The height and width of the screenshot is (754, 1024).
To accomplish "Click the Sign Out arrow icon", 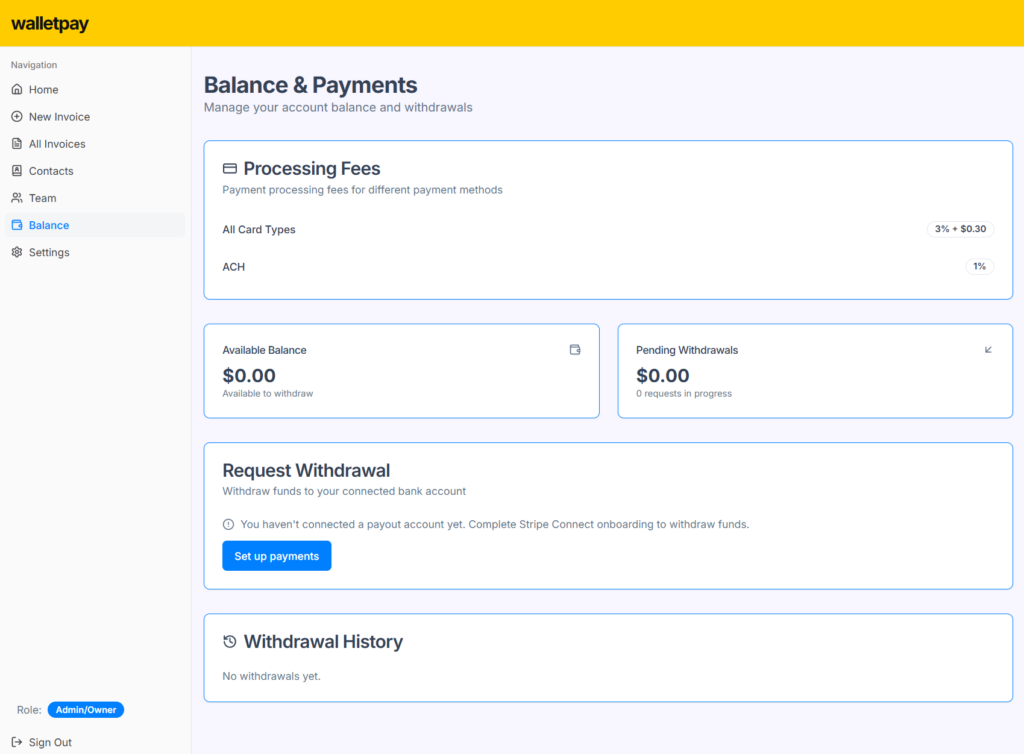I will tap(17, 742).
